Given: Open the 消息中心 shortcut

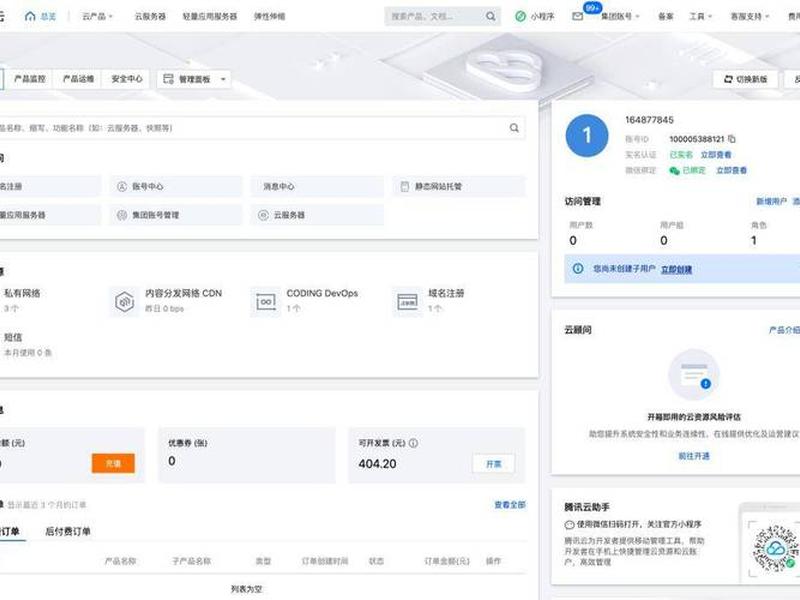Looking at the screenshot, I should (x=317, y=186).
